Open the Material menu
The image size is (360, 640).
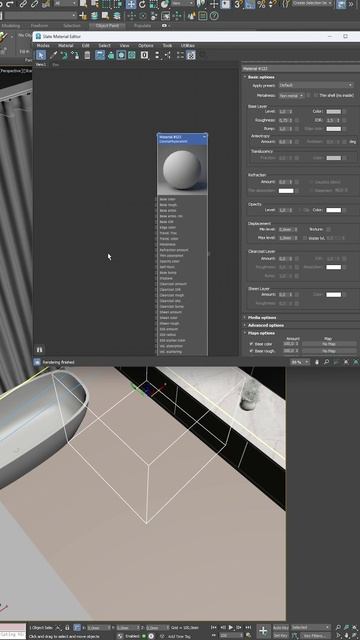point(65,46)
